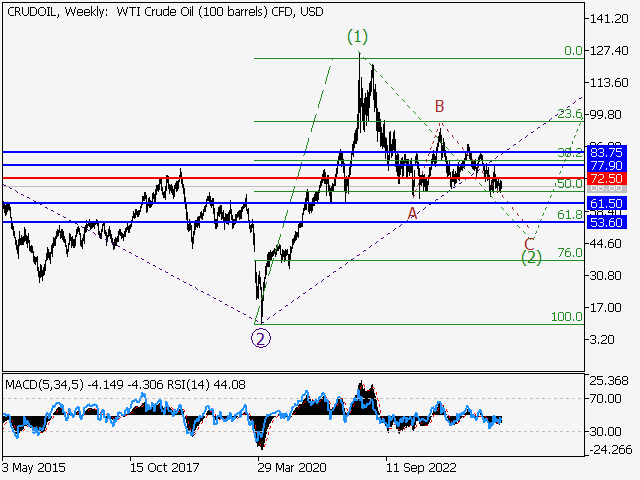This screenshot has width=640, height=480.
Task: Click the circled purple 2 wave marker
Action: [260, 337]
